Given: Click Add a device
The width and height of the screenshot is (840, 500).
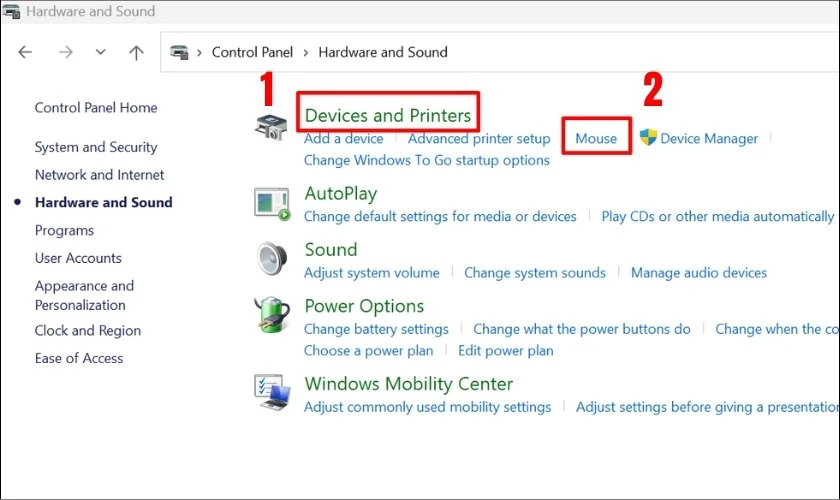Looking at the screenshot, I should [343, 138].
